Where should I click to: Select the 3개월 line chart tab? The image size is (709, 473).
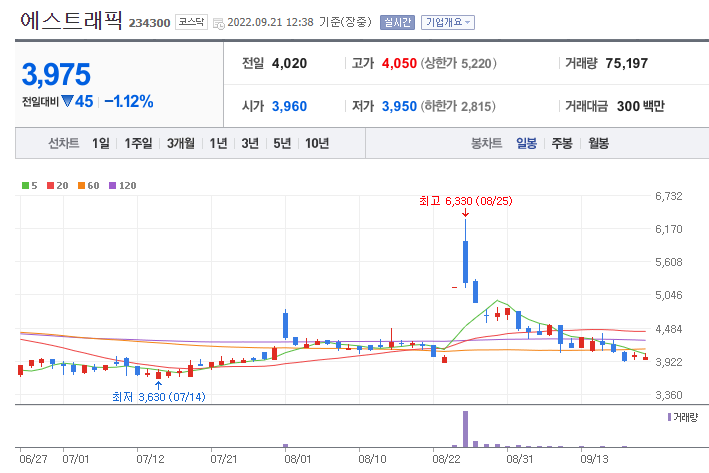point(181,143)
